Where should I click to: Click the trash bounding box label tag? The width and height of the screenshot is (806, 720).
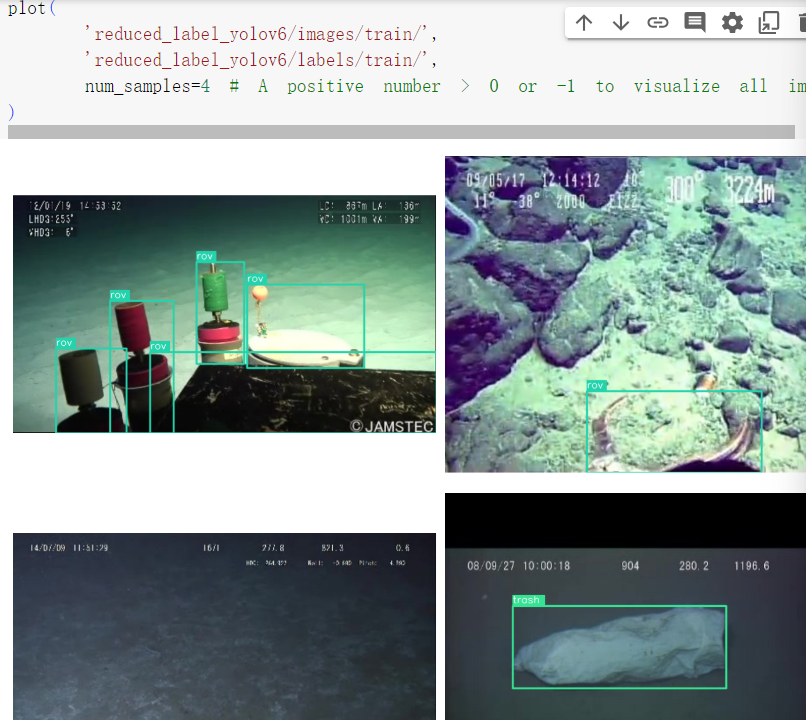(525, 599)
